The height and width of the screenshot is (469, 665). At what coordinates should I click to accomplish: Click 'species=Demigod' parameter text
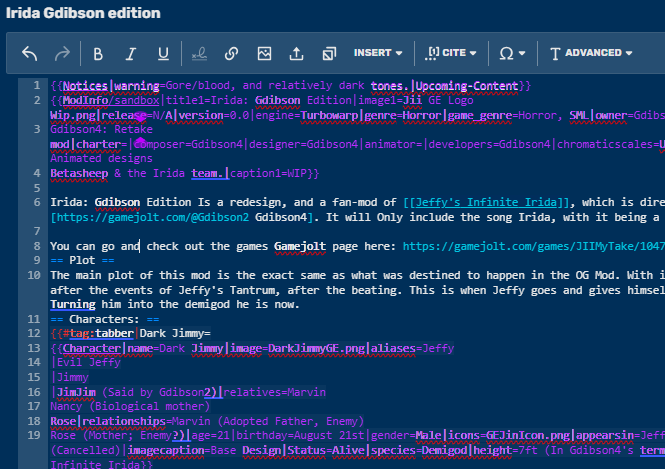pyautogui.click(x=419, y=450)
